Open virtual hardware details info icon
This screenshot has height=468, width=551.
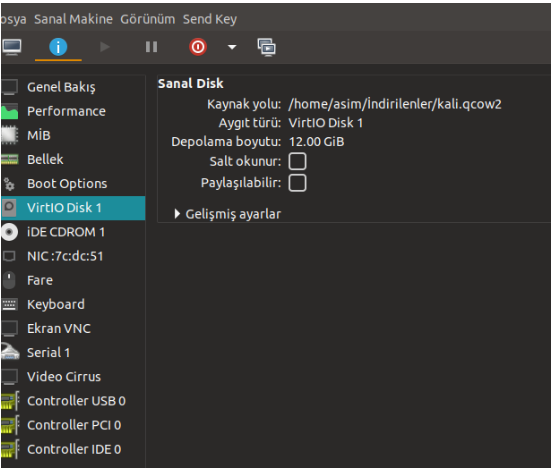(58, 47)
